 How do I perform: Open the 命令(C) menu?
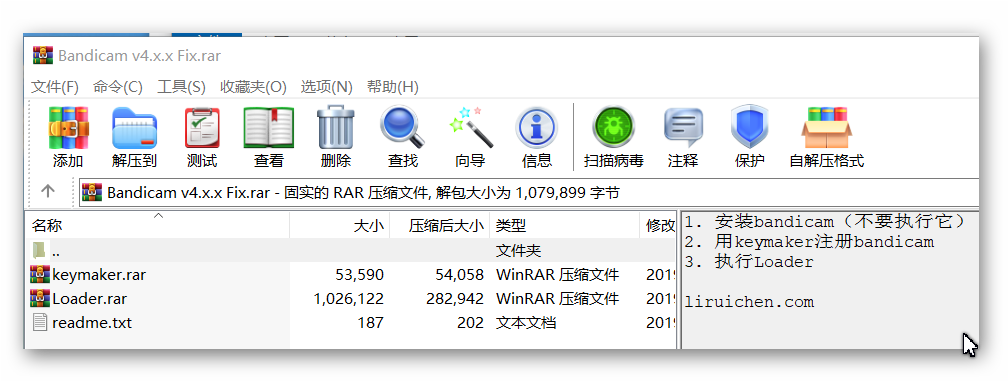tap(118, 87)
